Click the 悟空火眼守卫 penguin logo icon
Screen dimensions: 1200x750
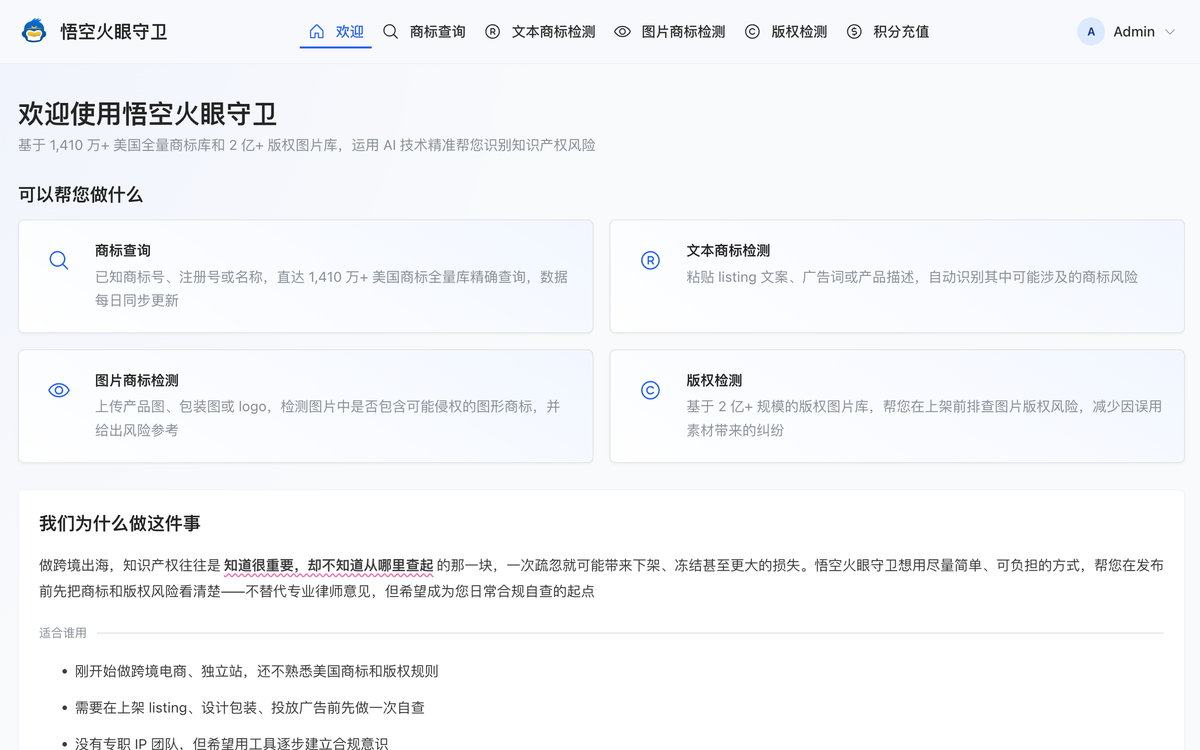(x=35, y=31)
